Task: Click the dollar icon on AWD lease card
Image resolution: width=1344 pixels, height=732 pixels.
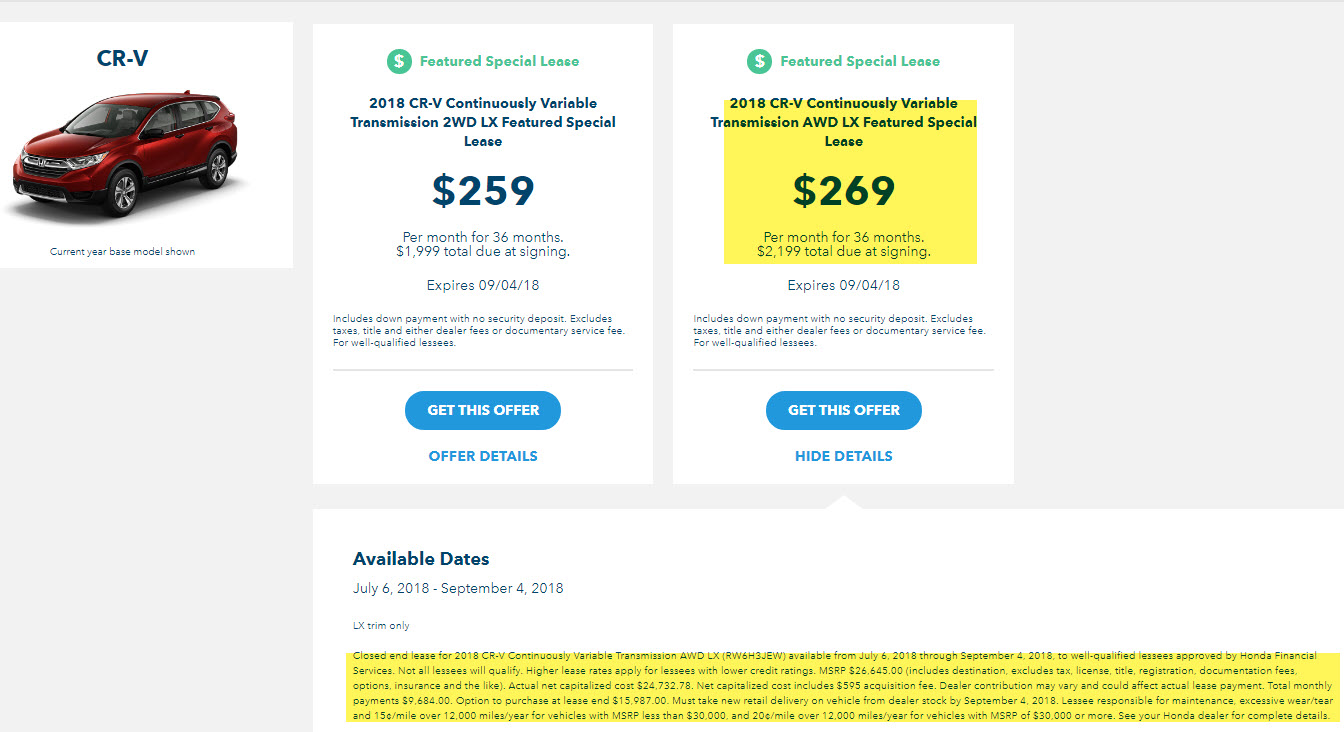Action: (x=760, y=61)
